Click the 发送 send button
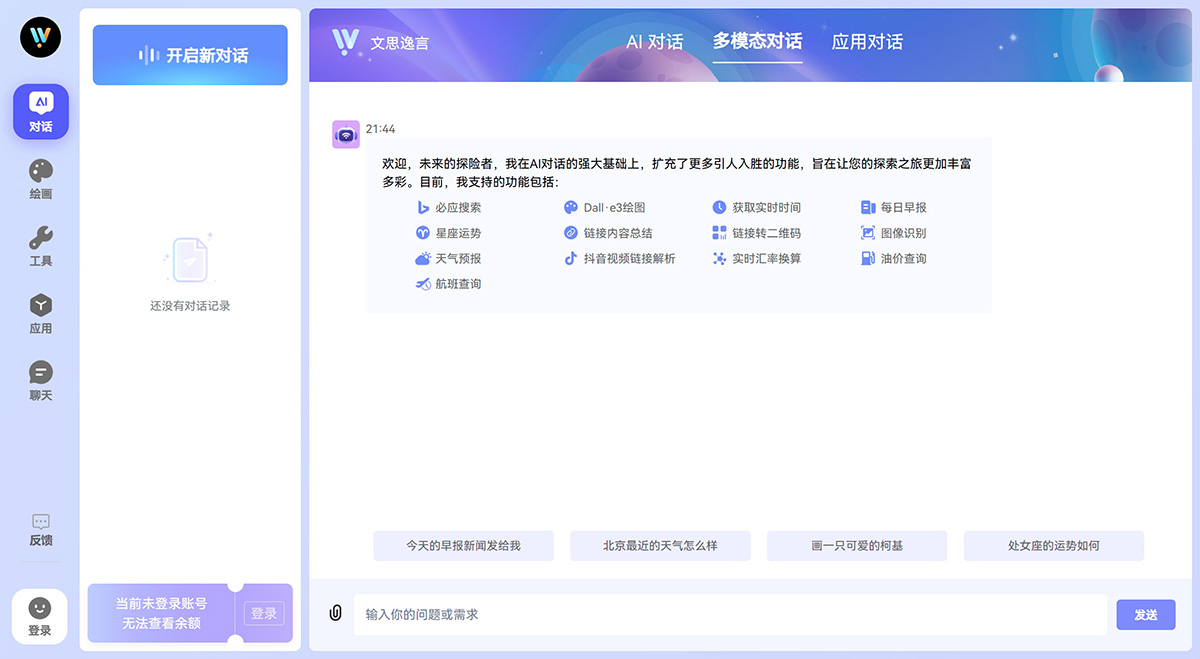The image size is (1200, 659). click(1145, 614)
